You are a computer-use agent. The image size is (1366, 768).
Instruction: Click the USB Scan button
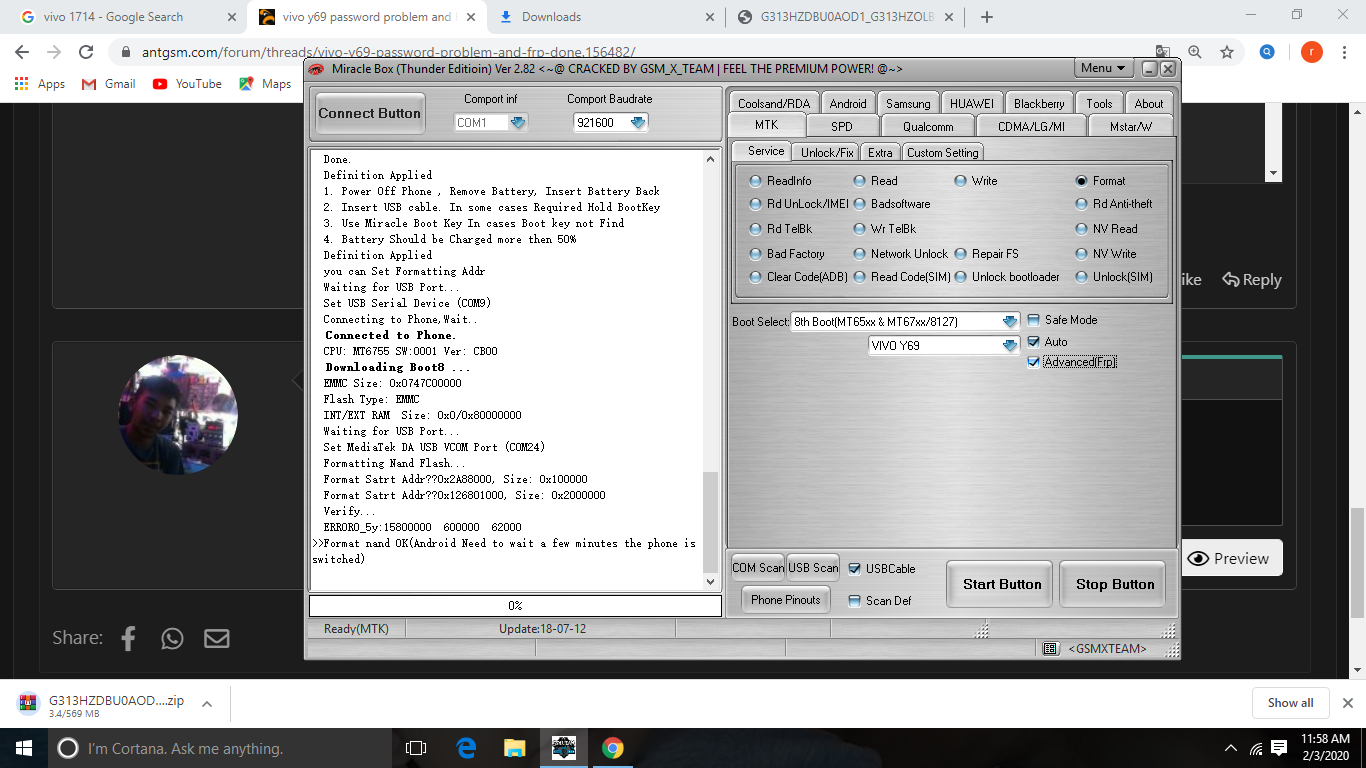pyautogui.click(x=813, y=568)
